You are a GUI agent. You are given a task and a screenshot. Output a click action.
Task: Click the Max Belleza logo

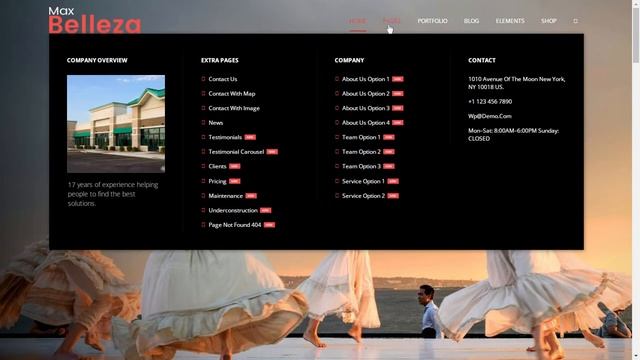point(95,20)
